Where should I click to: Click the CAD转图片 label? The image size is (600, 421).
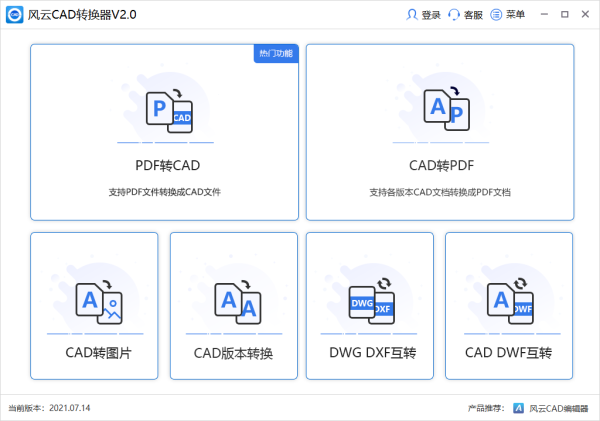(98, 352)
